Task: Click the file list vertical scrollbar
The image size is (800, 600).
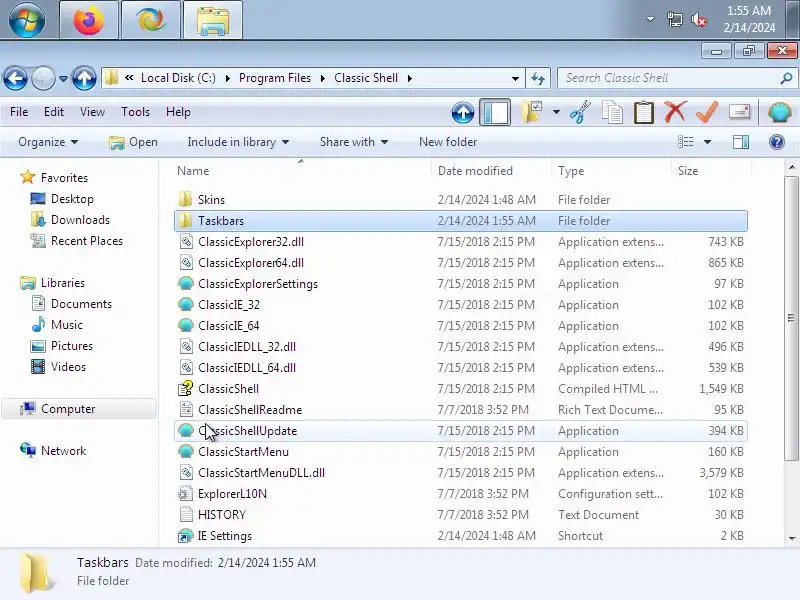Action: click(791, 318)
